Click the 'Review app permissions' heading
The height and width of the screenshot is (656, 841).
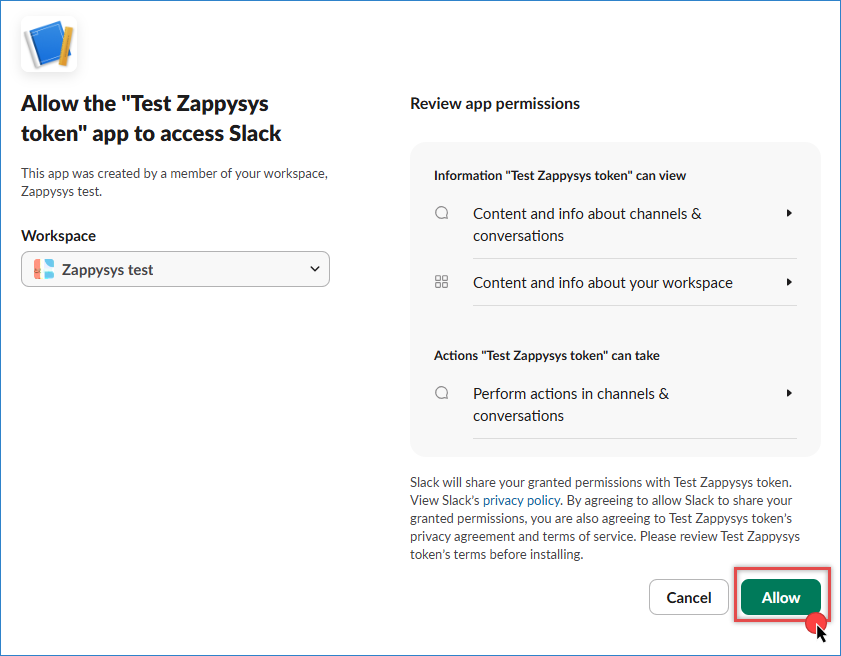click(x=495, y=103)
